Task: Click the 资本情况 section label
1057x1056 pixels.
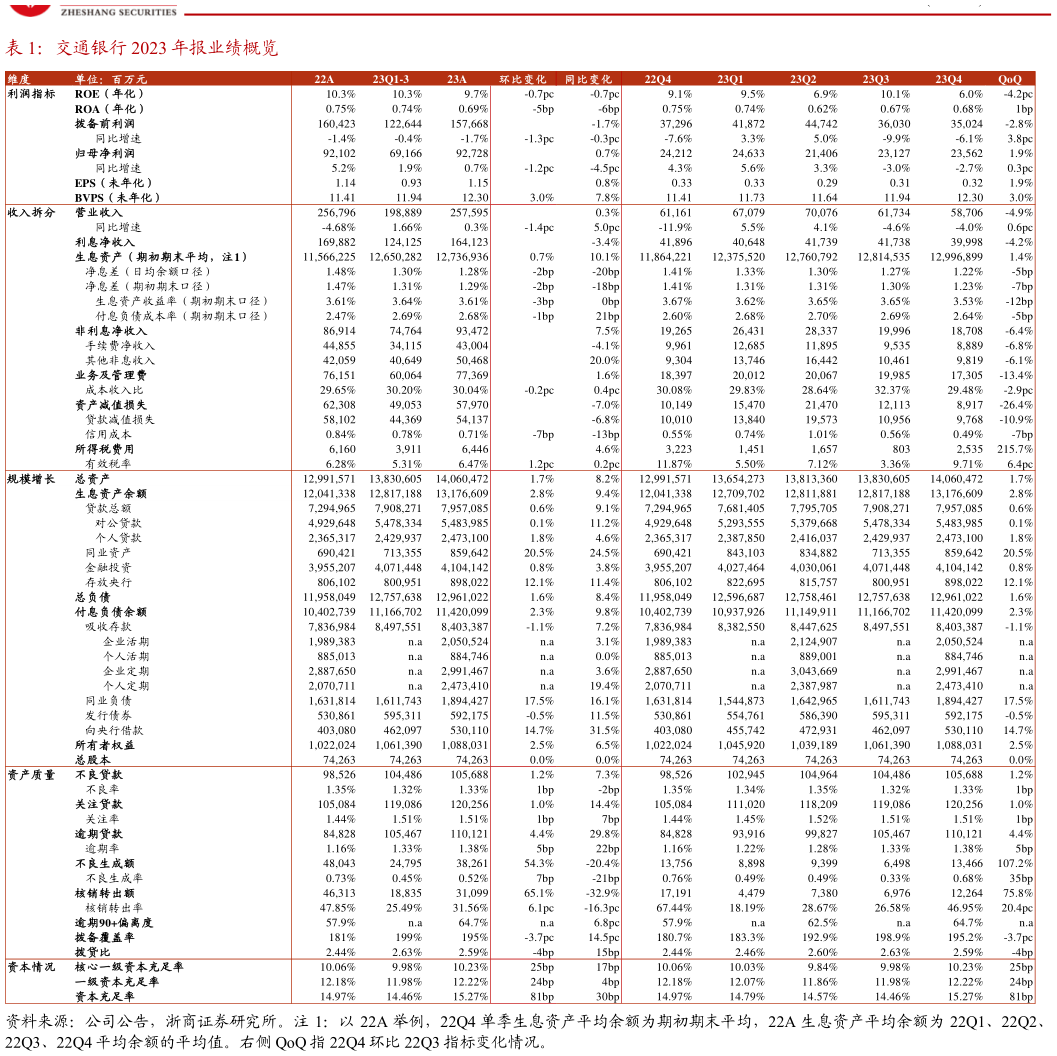Action: coord(31,968)
